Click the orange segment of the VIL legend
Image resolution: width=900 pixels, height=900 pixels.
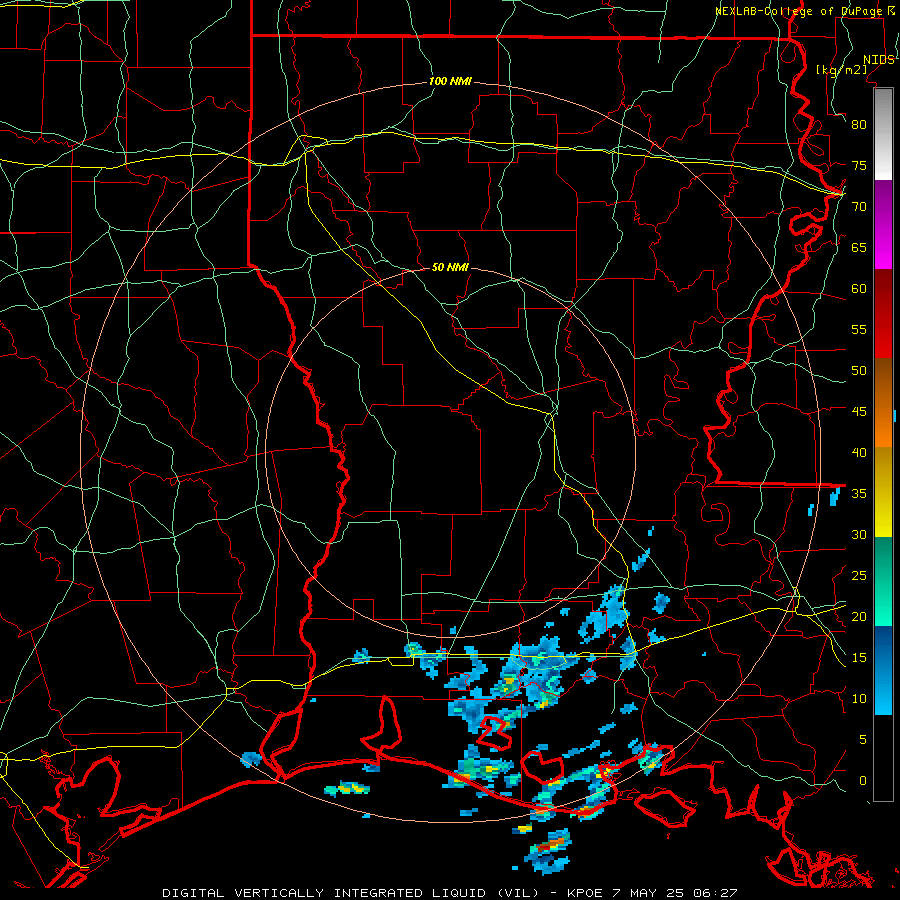(883, 403)
